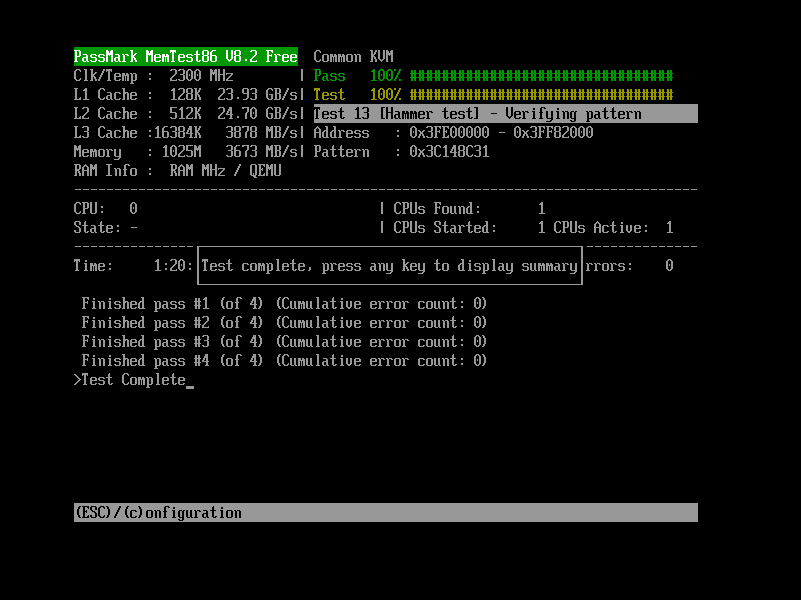Image resolution: width=801 pixels, height=600 pixels.
Task: Click the Address range 0x3FE00000 - 0x3FF82000
Action: 501,132
